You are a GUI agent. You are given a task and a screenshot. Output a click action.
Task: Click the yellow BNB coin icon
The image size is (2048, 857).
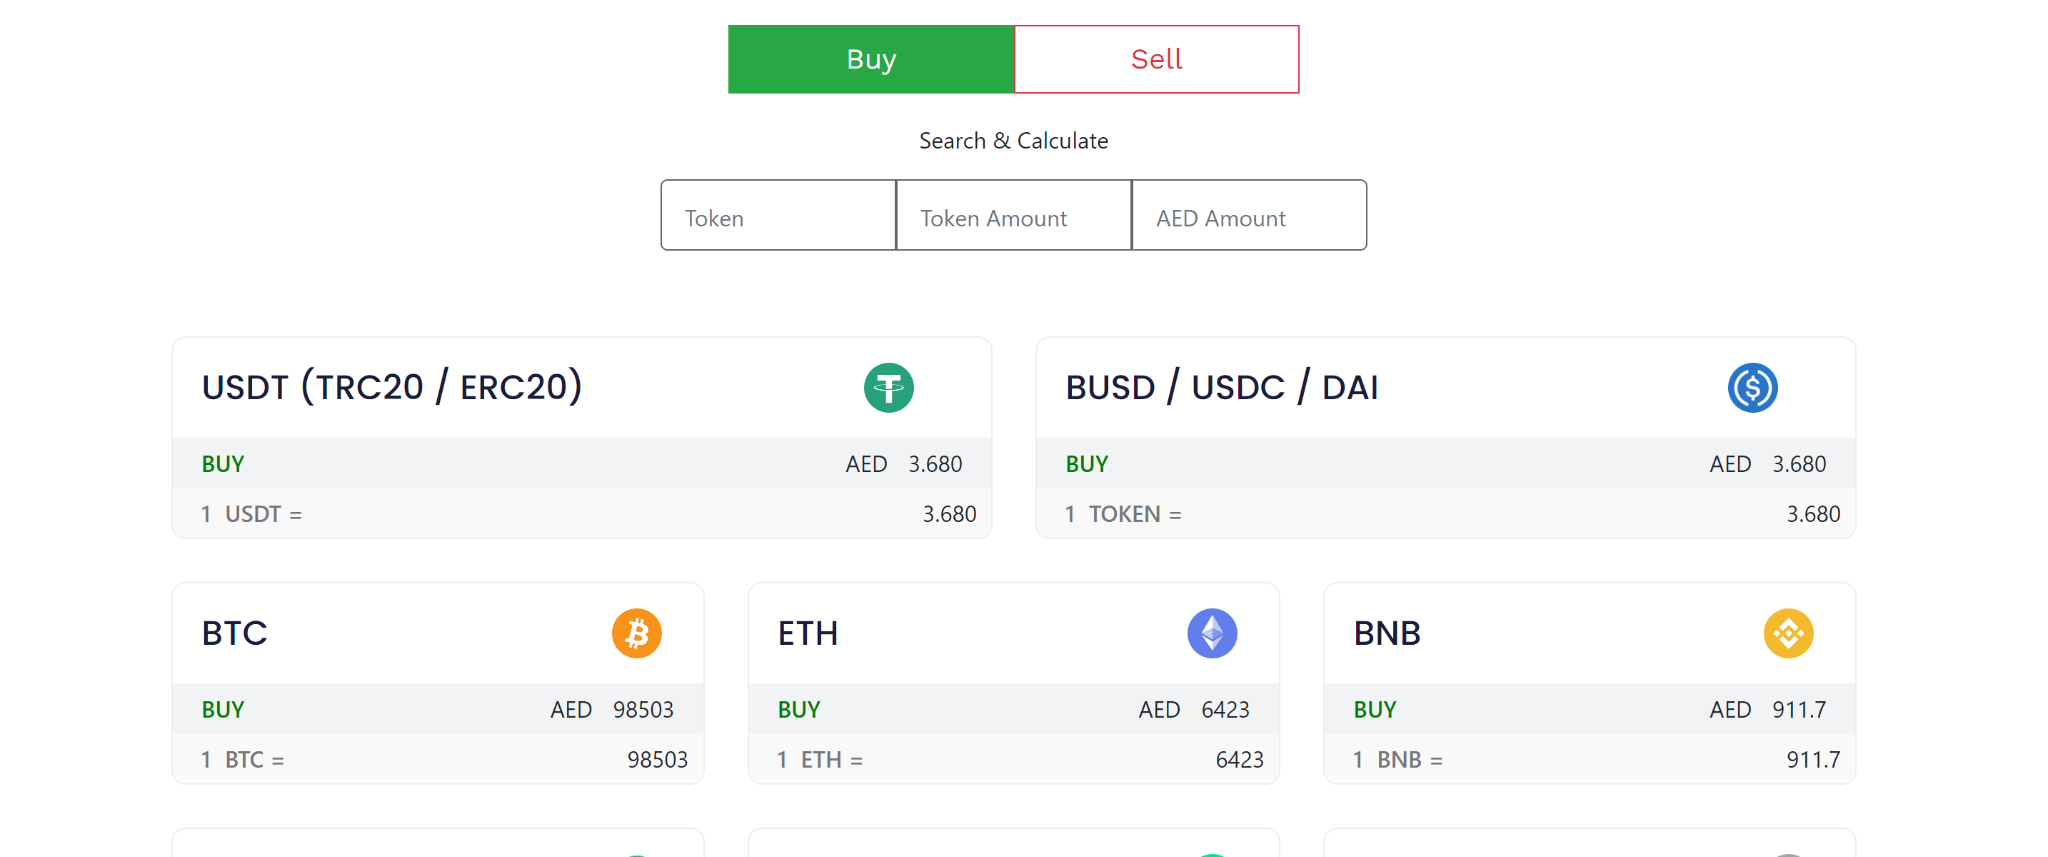(1788, 633)
